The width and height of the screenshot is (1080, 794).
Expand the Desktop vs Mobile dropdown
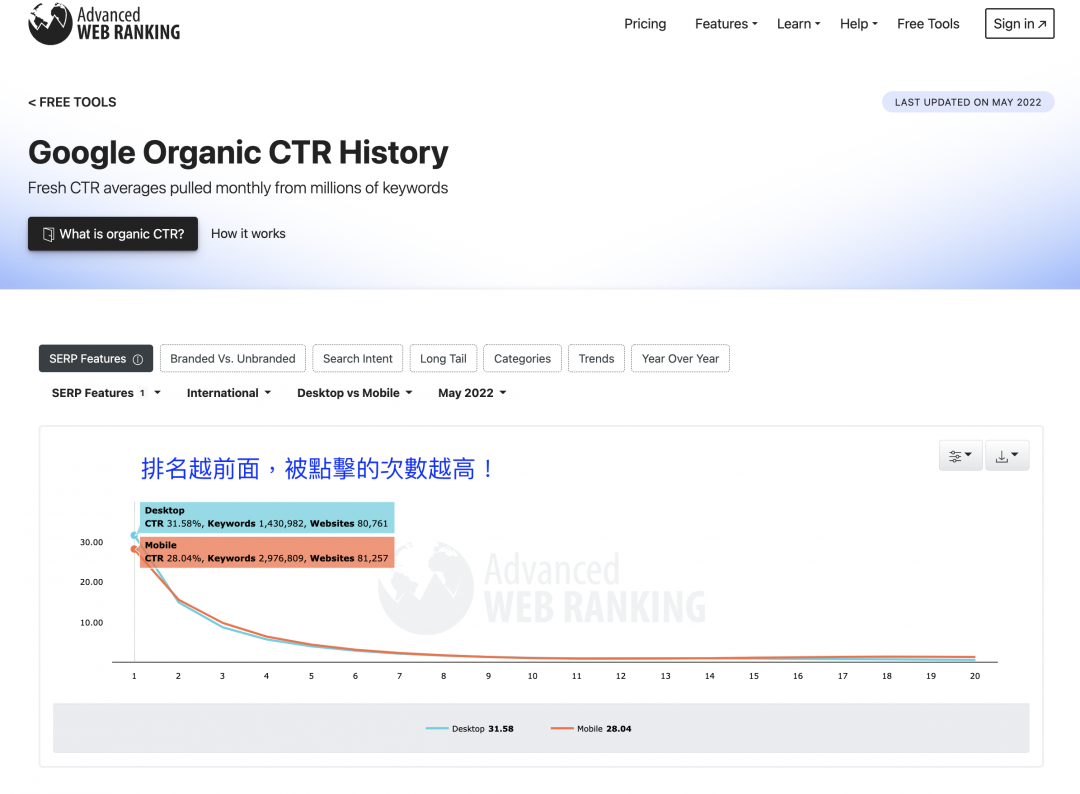(354, 393)
